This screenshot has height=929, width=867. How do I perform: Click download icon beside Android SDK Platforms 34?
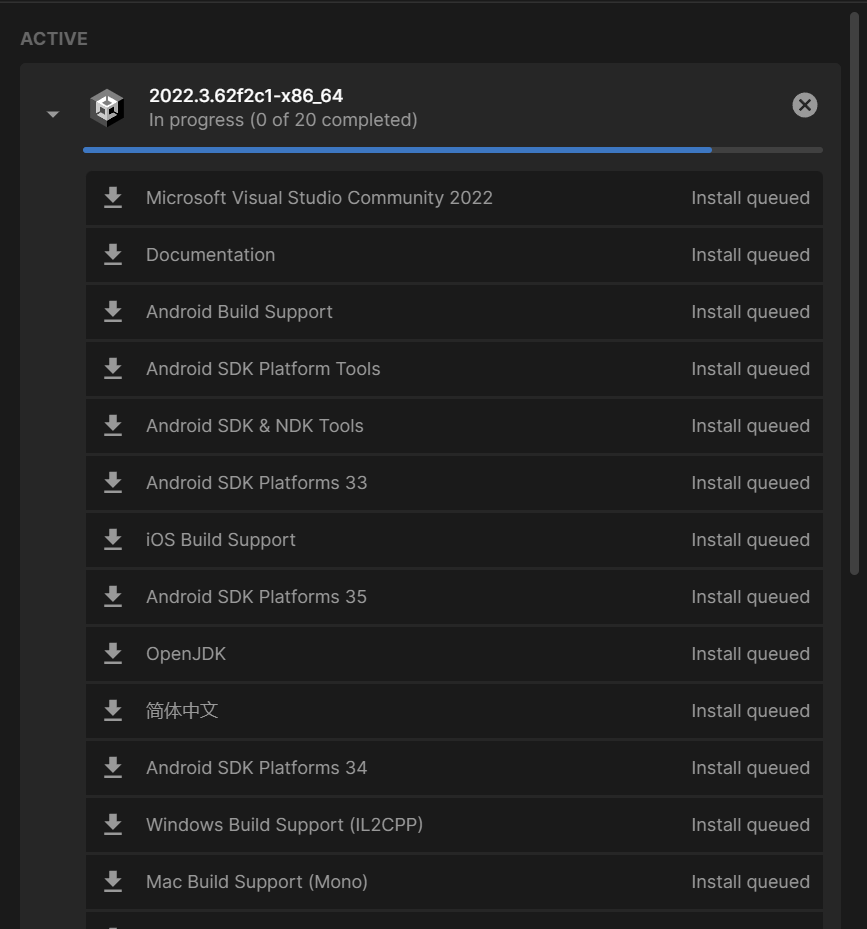point(113,768)
